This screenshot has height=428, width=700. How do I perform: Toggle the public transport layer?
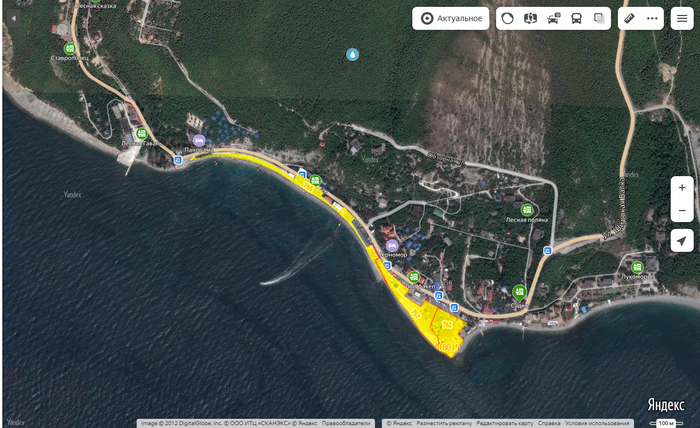click(x=577, y=18)
